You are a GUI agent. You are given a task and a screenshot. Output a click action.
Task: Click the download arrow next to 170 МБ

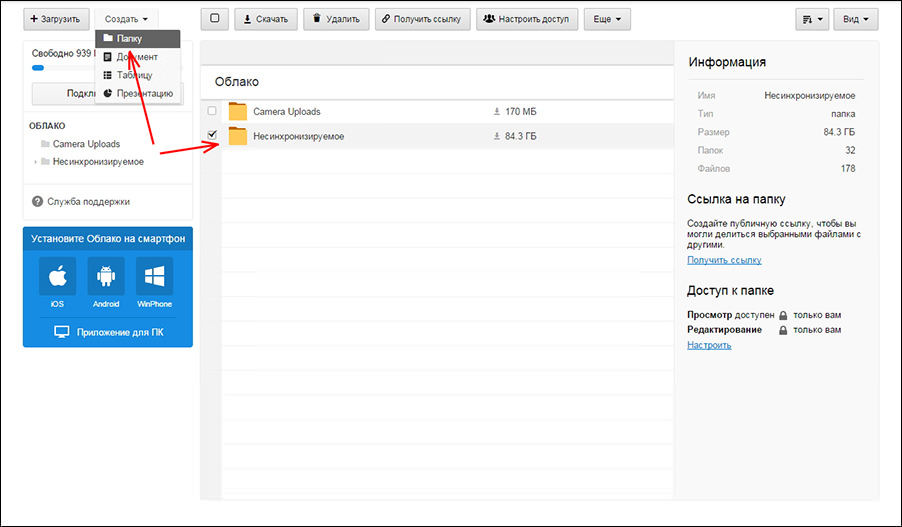(x=496, y=111)
